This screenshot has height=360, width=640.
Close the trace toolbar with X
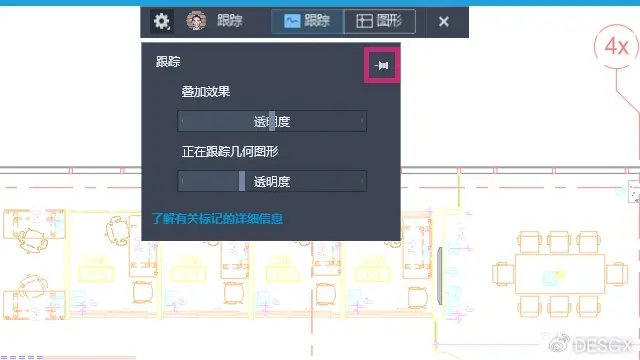pyautogui.click(x=444, y=21)
